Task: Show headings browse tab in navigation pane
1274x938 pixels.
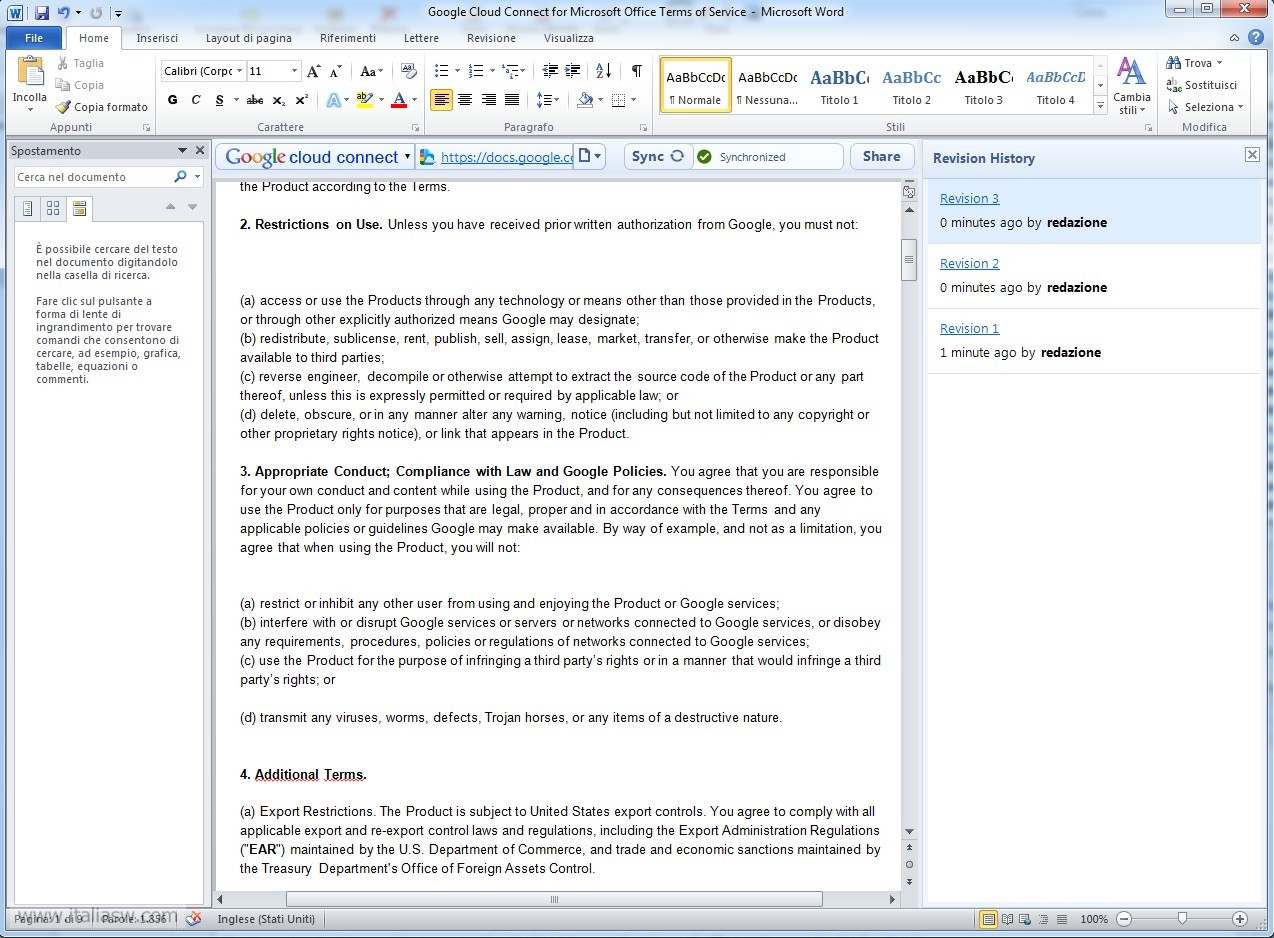Action: point(28,208)
